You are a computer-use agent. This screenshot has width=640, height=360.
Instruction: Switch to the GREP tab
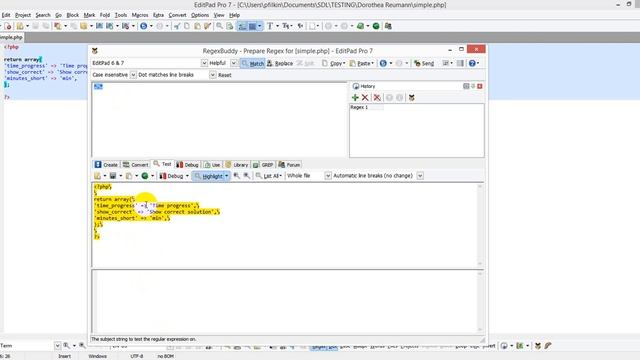[263, 165]
